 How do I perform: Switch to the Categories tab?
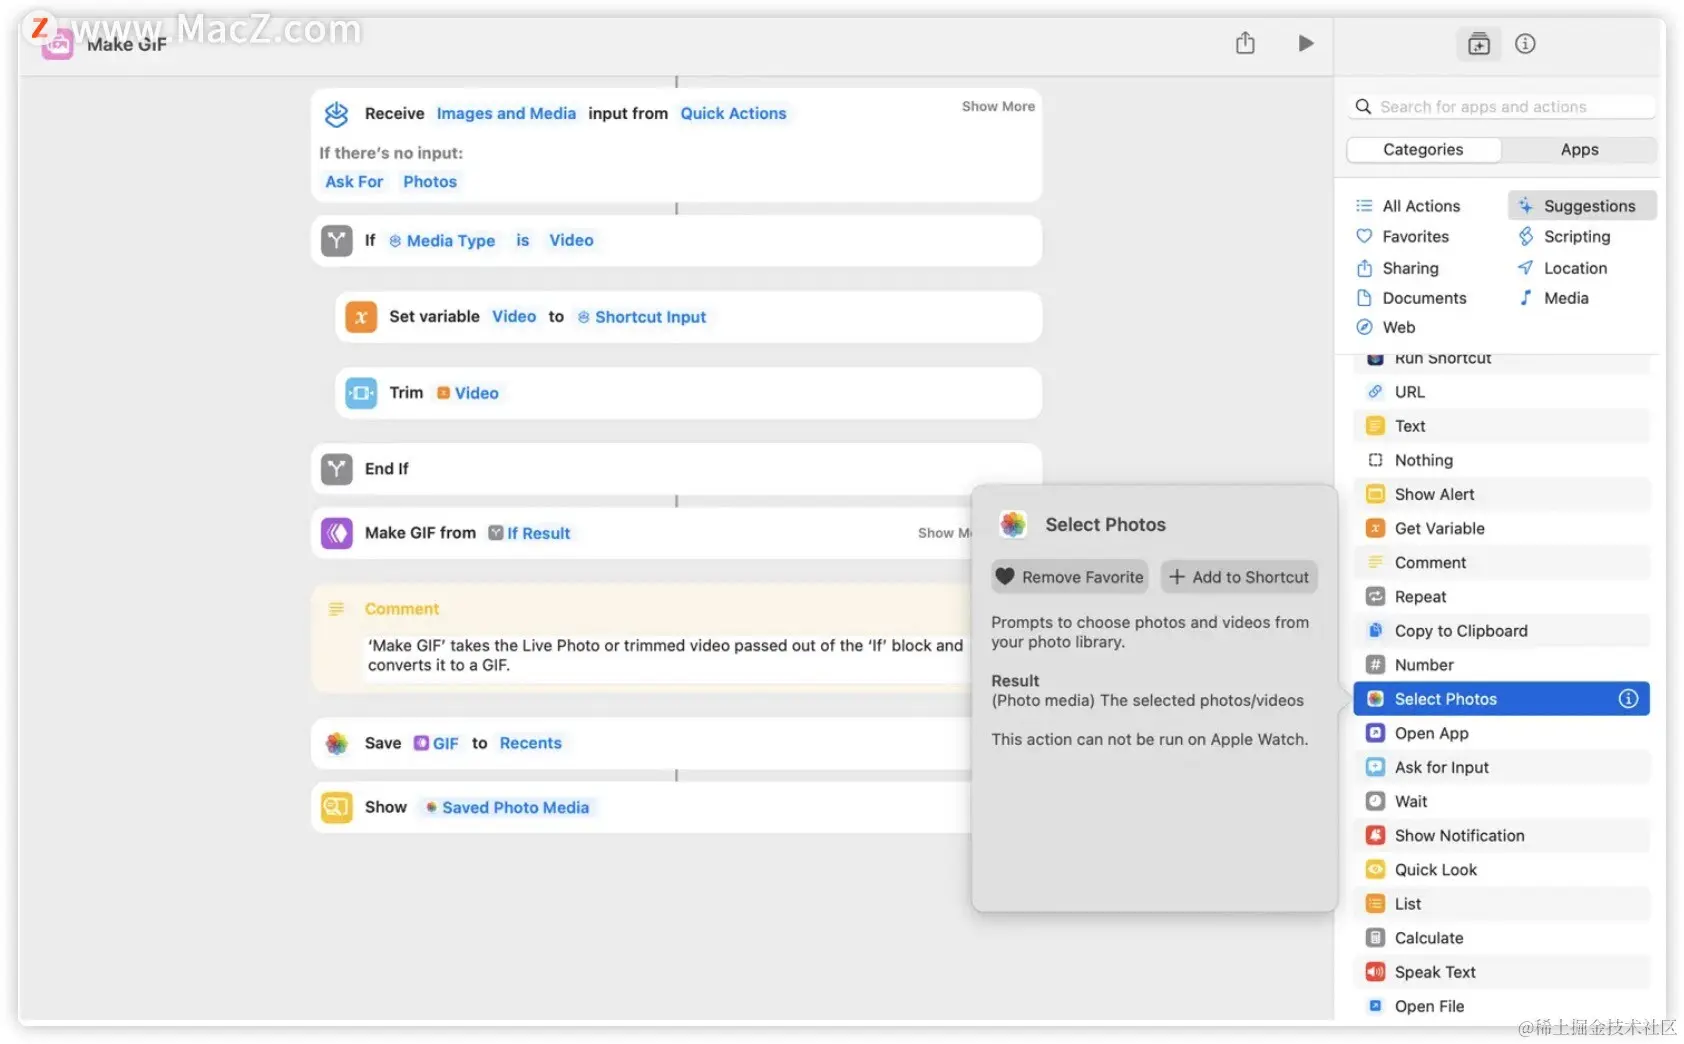(x=1423, y=150)
